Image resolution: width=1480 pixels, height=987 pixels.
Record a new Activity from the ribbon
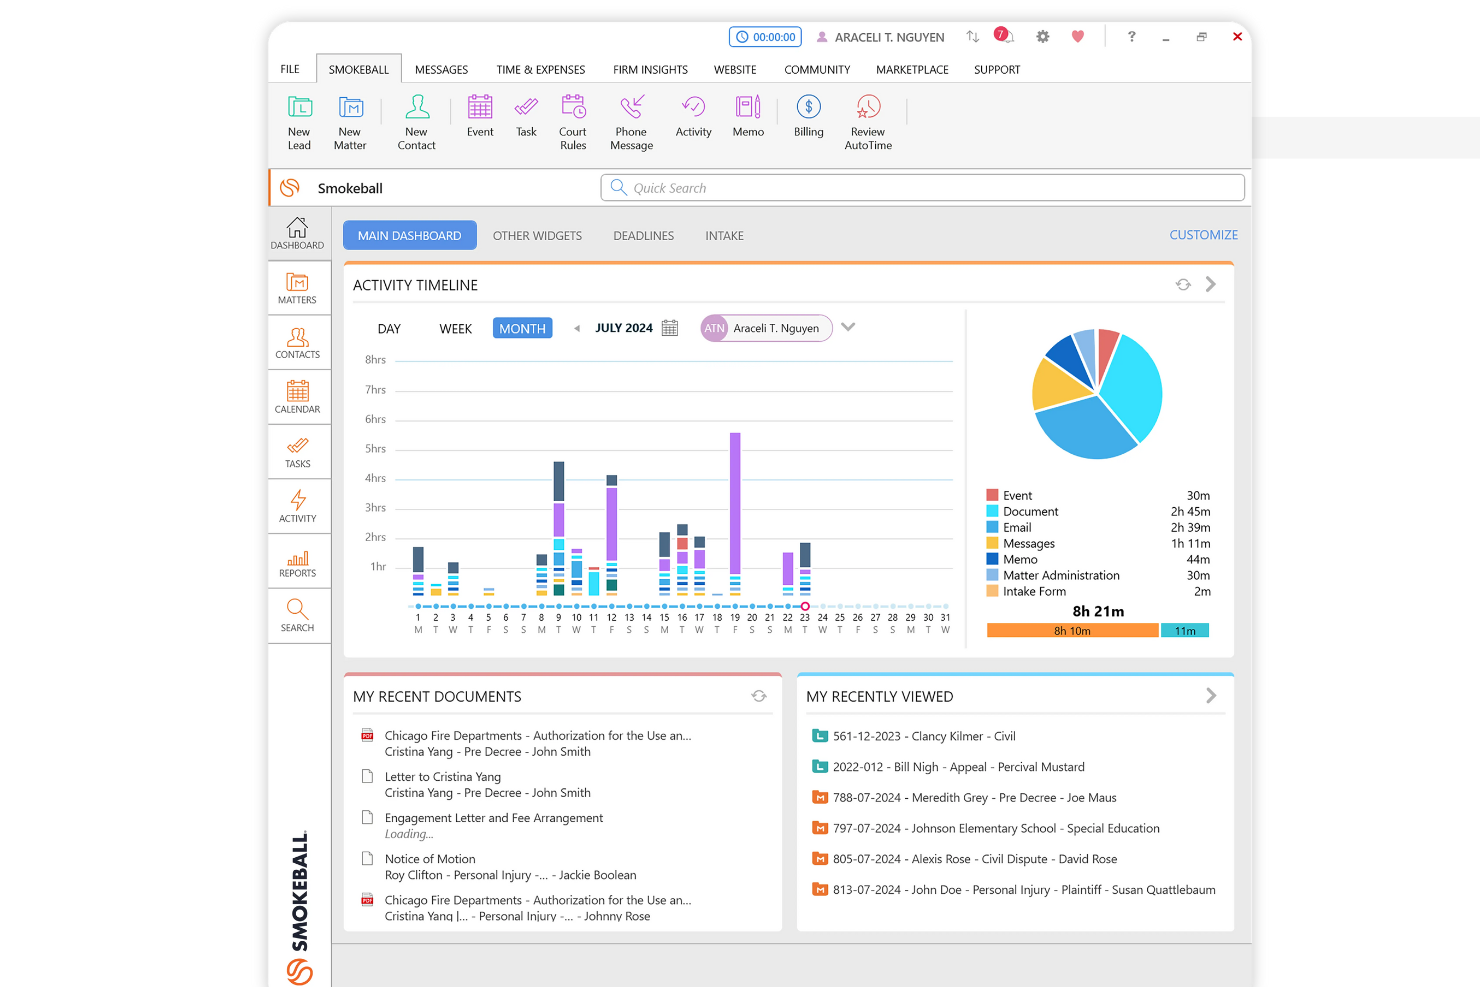click(693, 116)
